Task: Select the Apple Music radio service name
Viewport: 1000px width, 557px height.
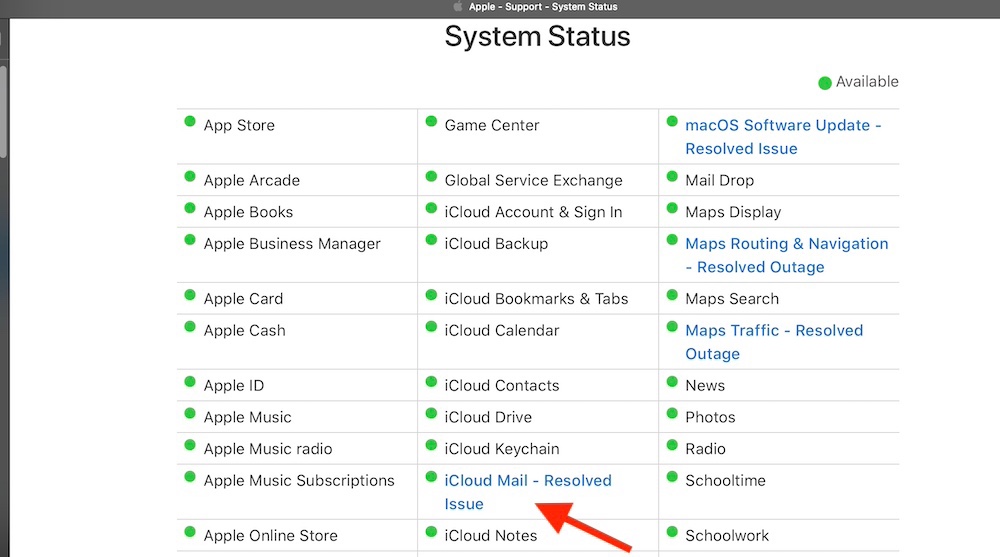Action: point(268,449)
